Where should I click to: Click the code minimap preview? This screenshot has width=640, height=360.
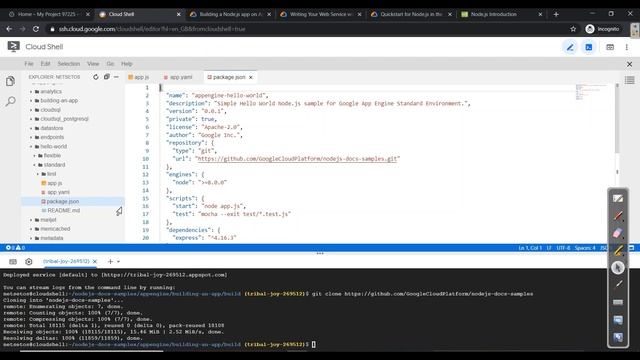[590, 92]
